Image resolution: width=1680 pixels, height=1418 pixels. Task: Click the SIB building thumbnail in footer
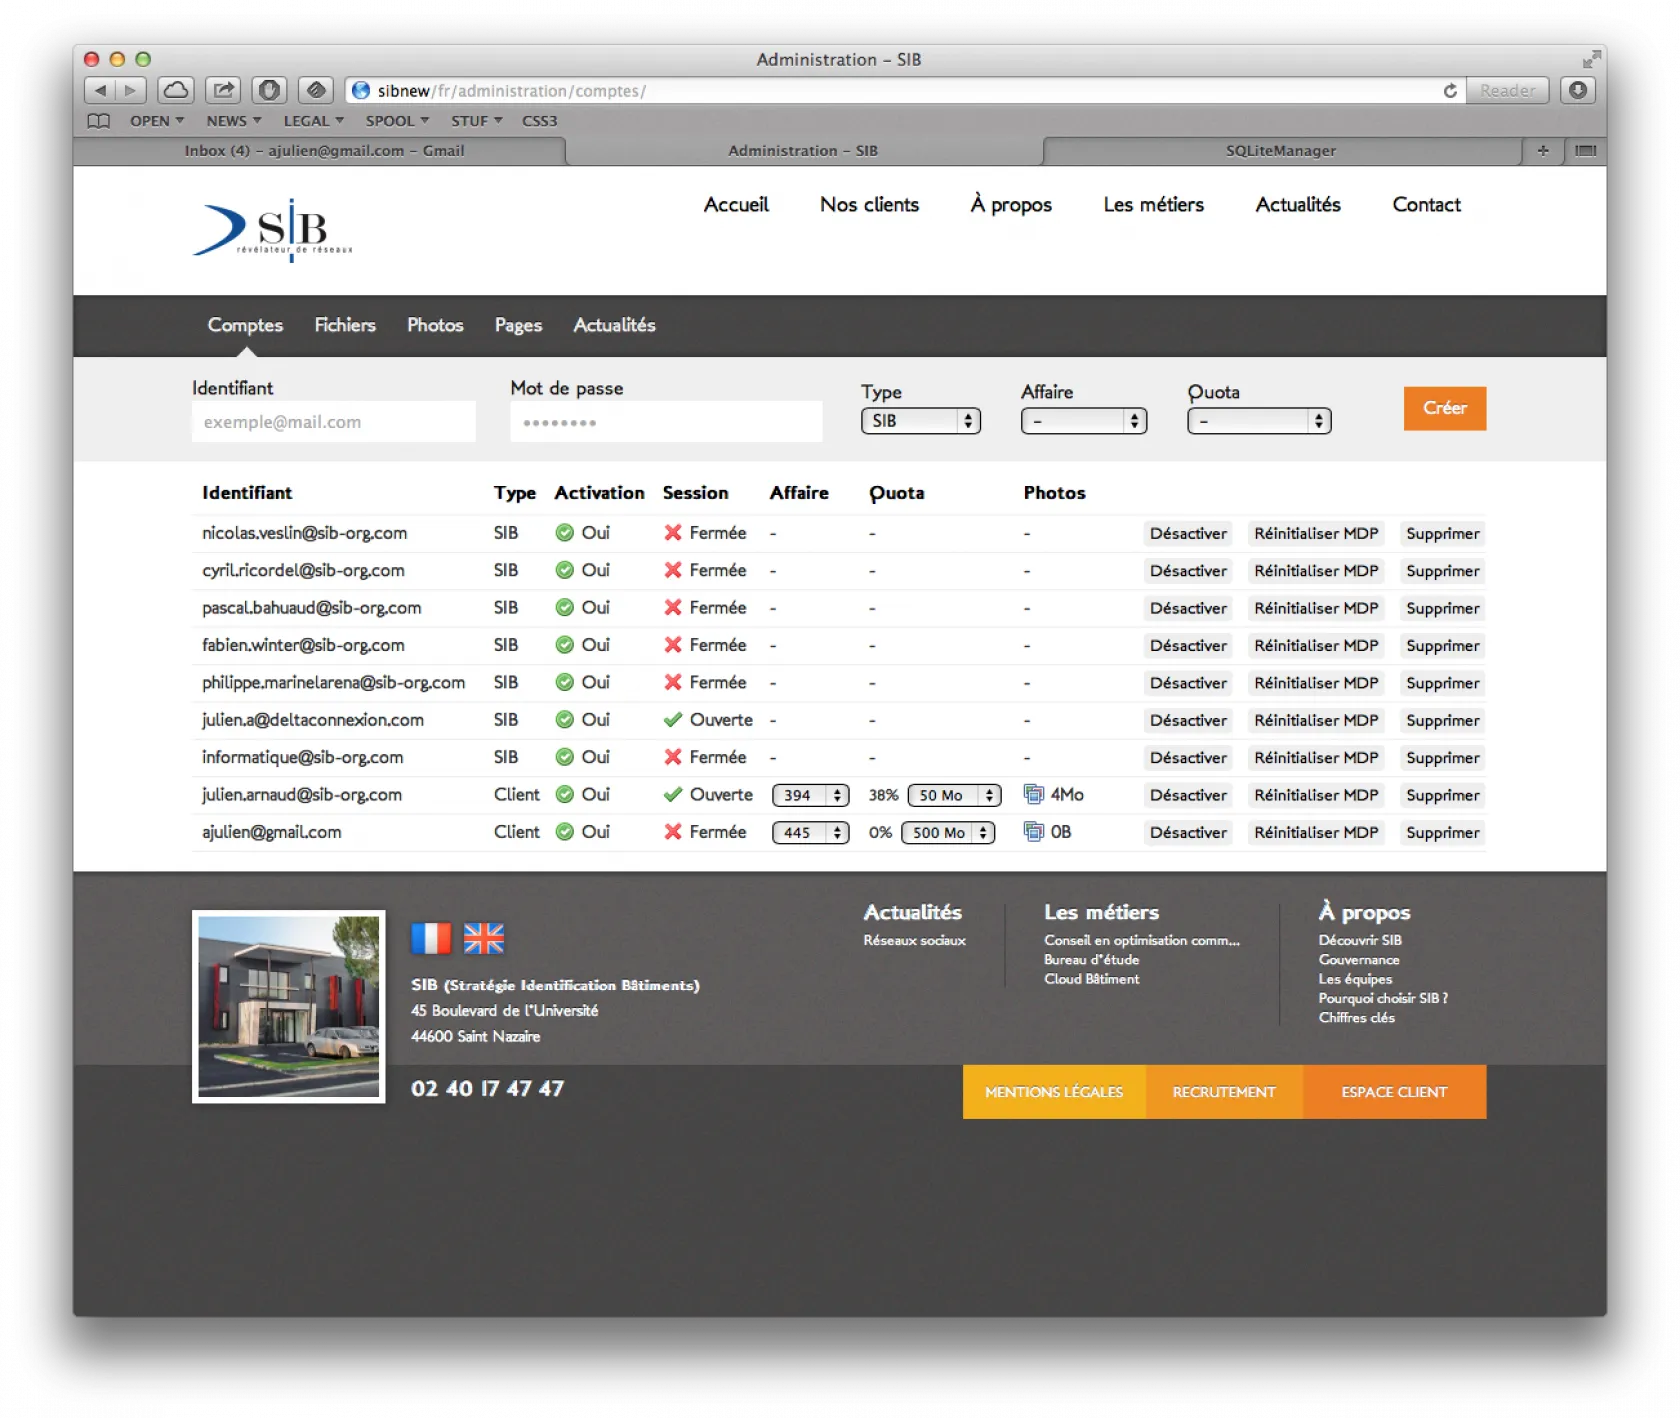click(x=289, y=1006)
